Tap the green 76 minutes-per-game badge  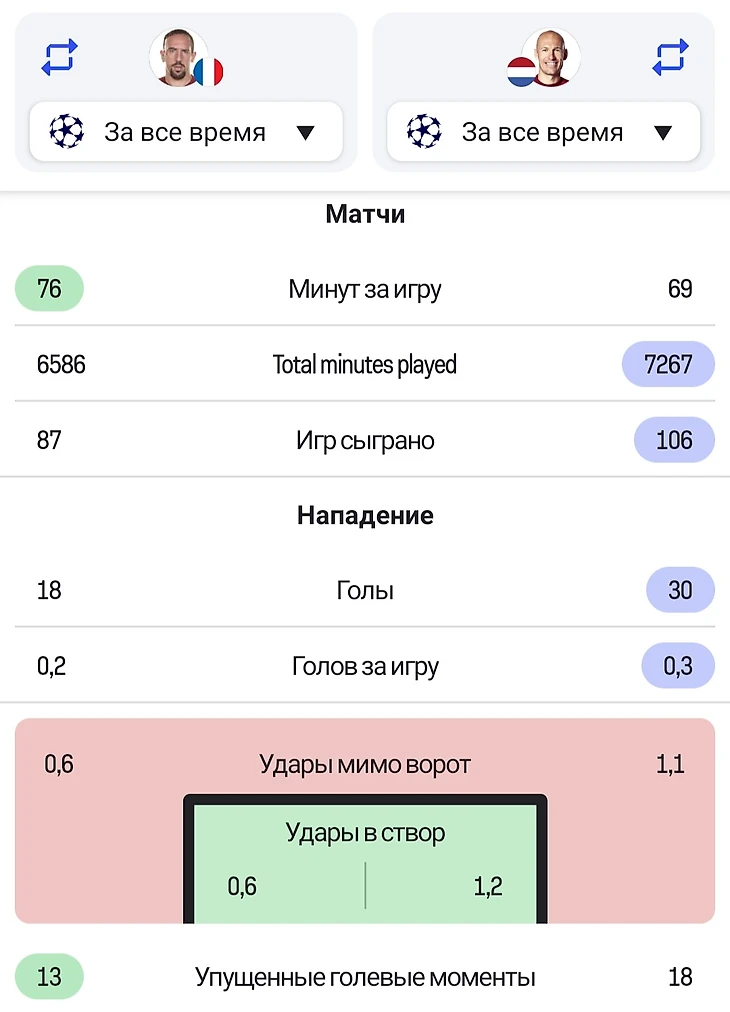(49, 288)
